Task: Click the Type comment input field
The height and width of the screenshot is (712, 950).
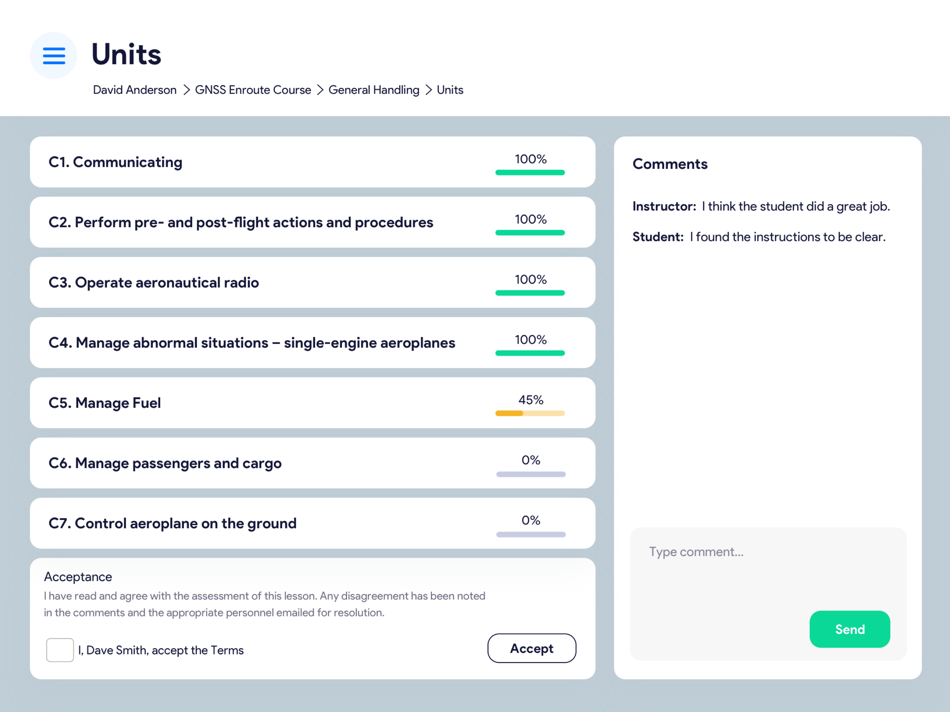Action: (x=768, y=593)
